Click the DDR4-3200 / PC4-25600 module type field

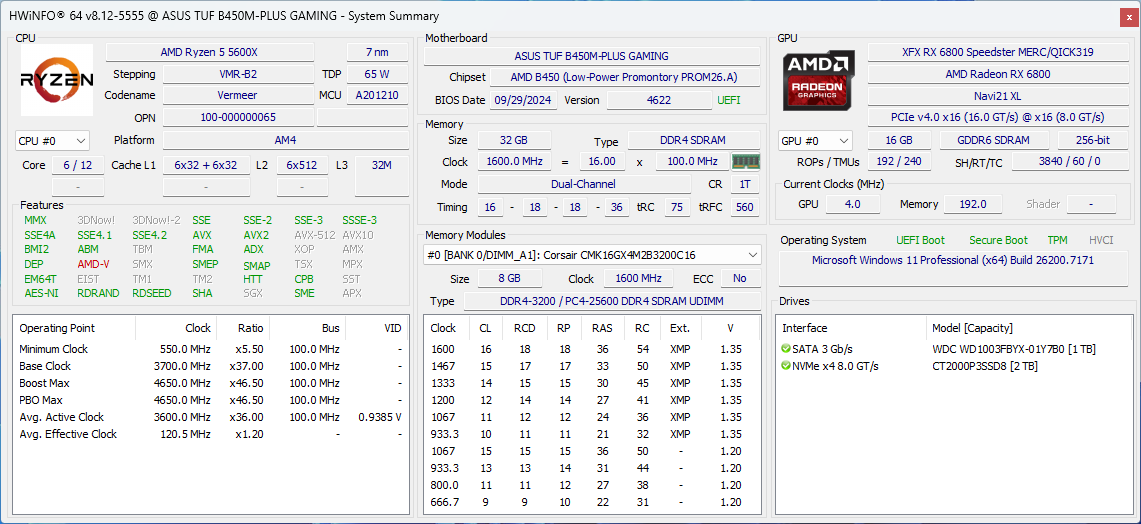point(611,301)
